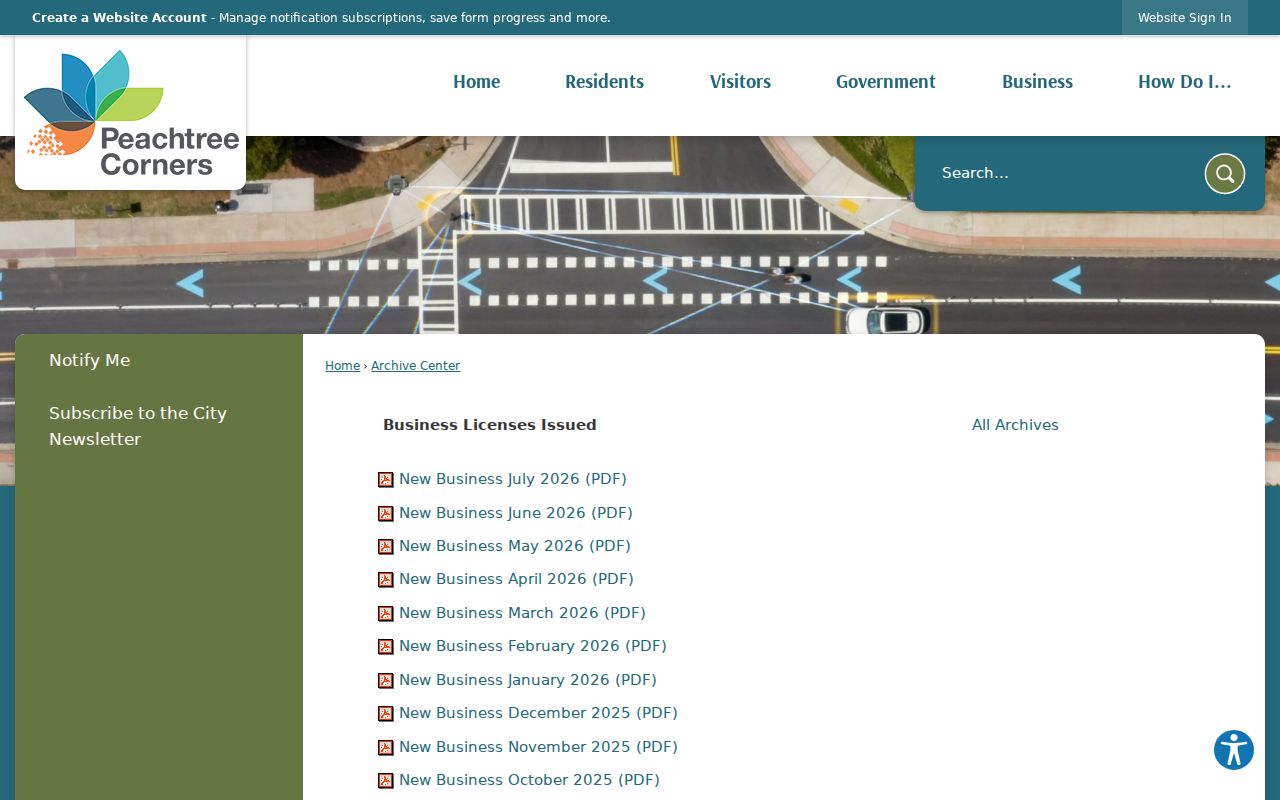Click PDF icon beside New Business July 2026
Image resolution: width=1280 pixels, height=800 pixels.
pos(386,480)
